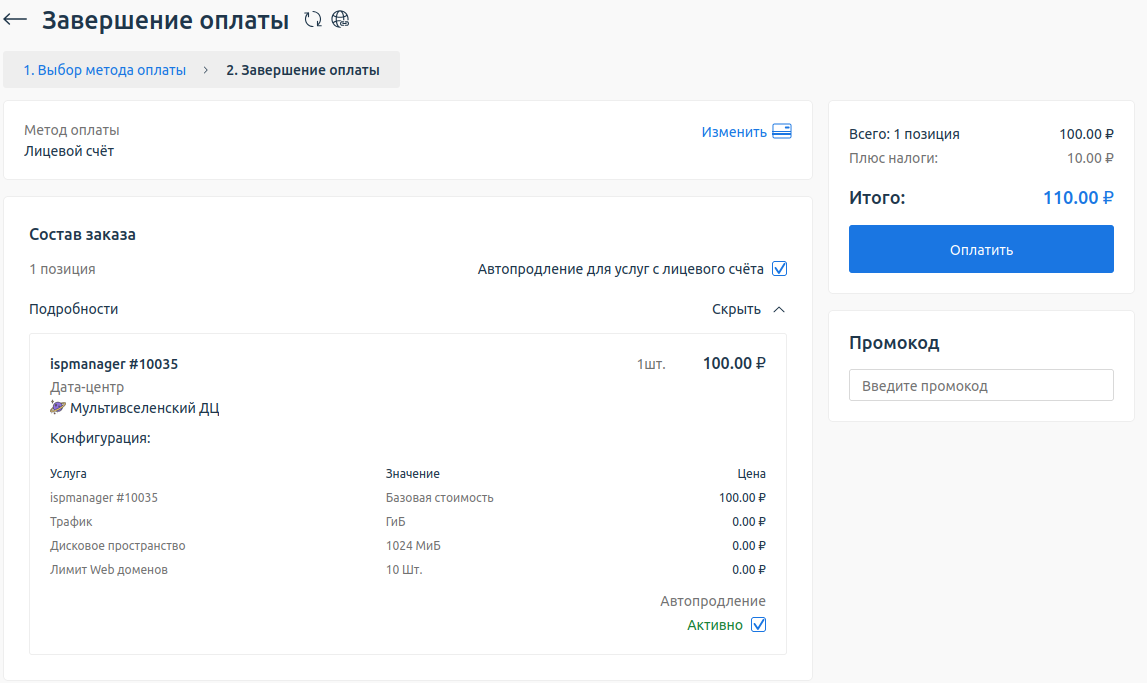The image size is (1147, 683).
Task: Click the credit card icon next to Изменить
Action: tap(782, 132)
